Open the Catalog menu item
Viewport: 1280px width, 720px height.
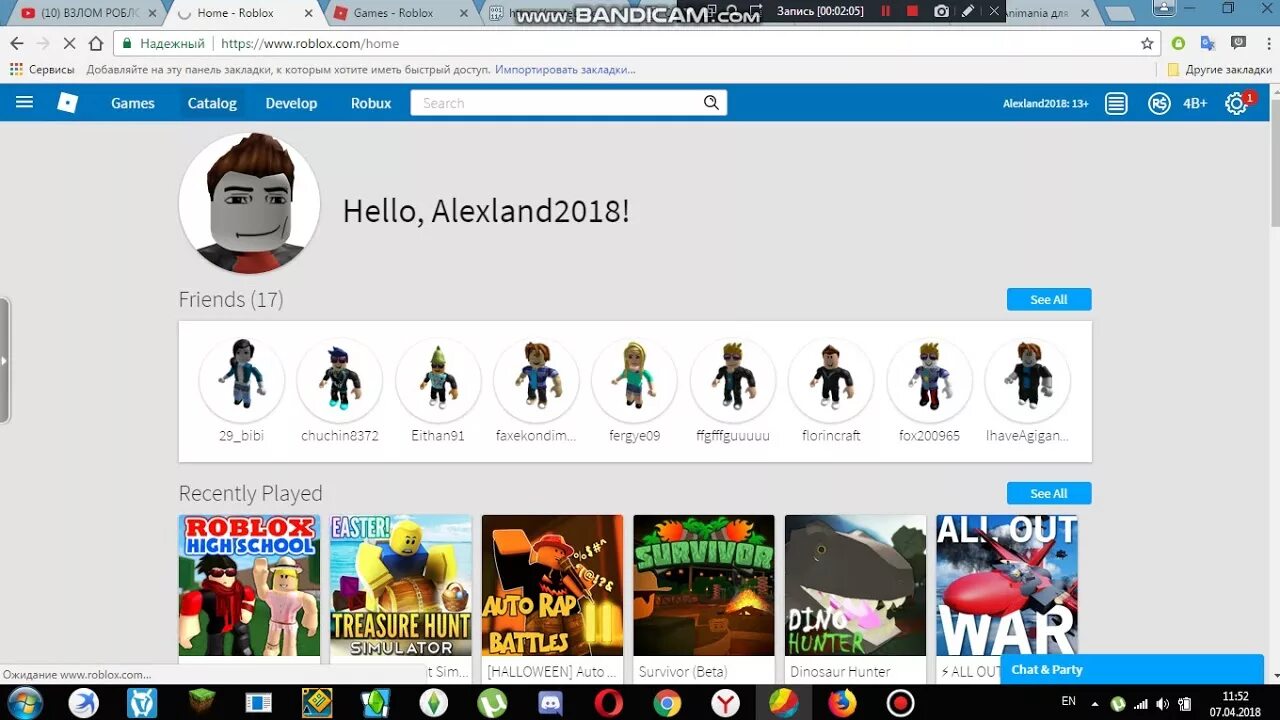click(212, 103)
